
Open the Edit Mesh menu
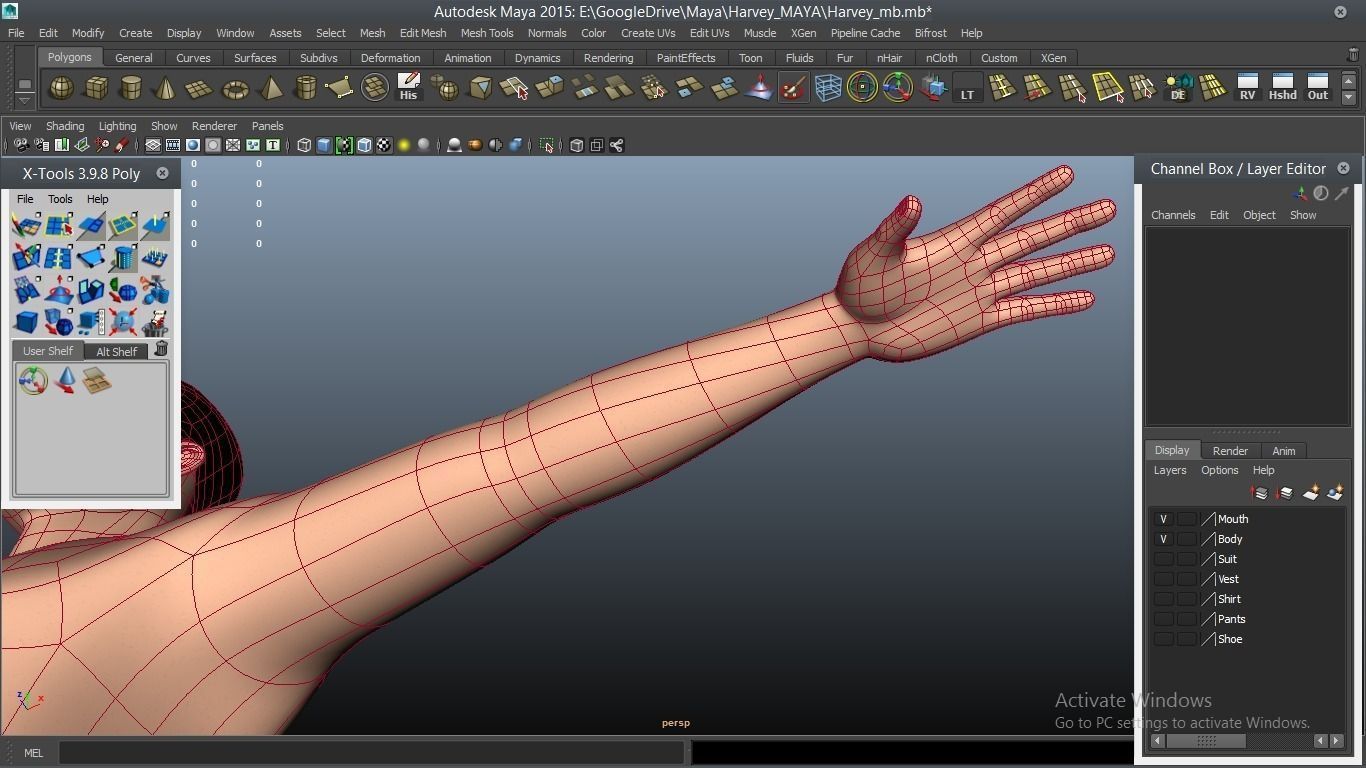click(423, 33)
